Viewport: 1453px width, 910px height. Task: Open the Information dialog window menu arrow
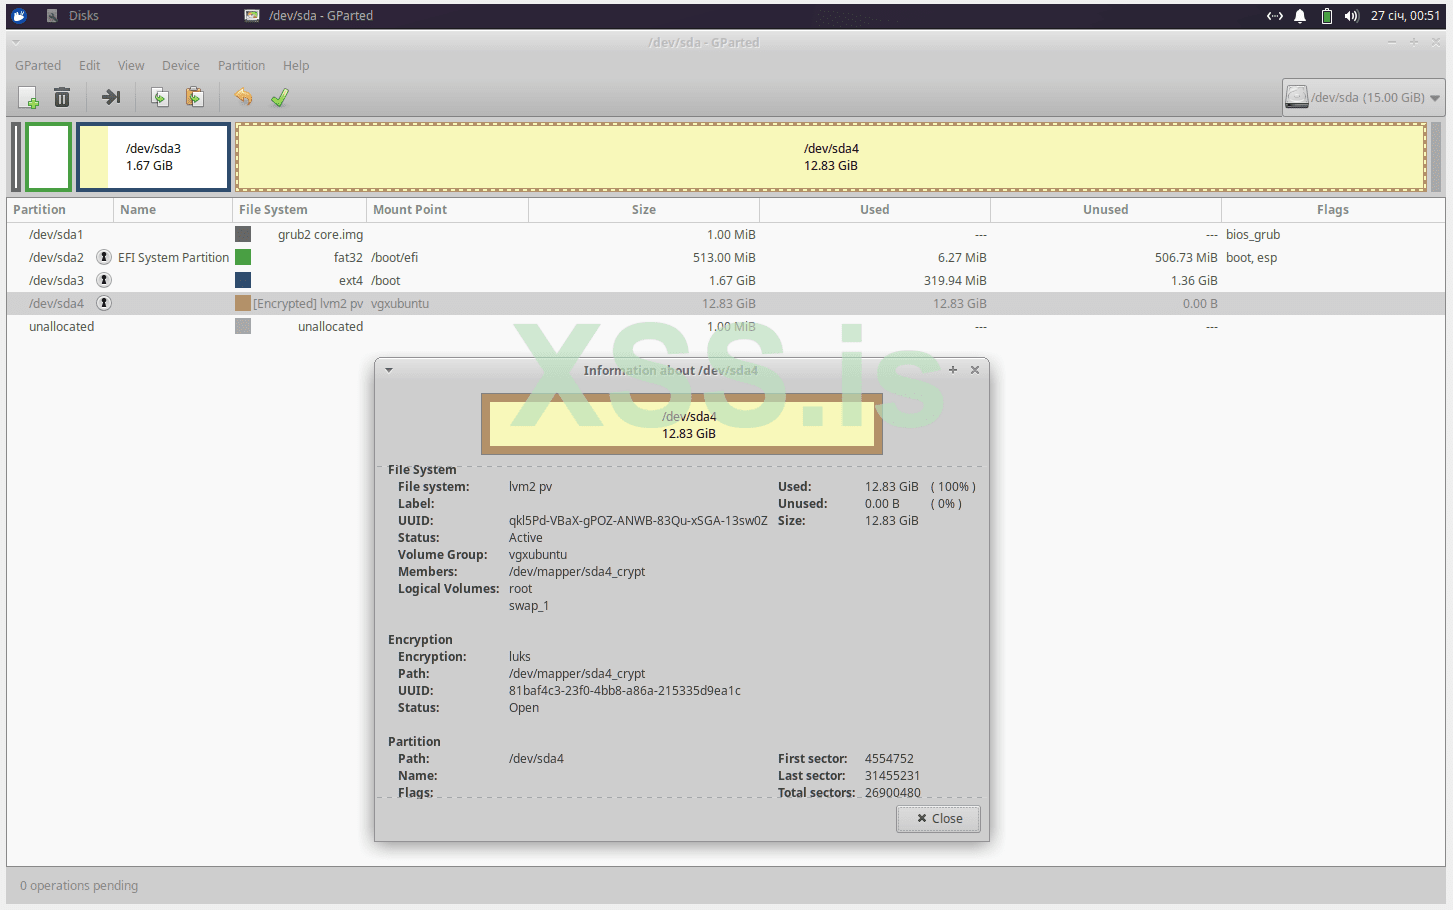click(389, 370)
